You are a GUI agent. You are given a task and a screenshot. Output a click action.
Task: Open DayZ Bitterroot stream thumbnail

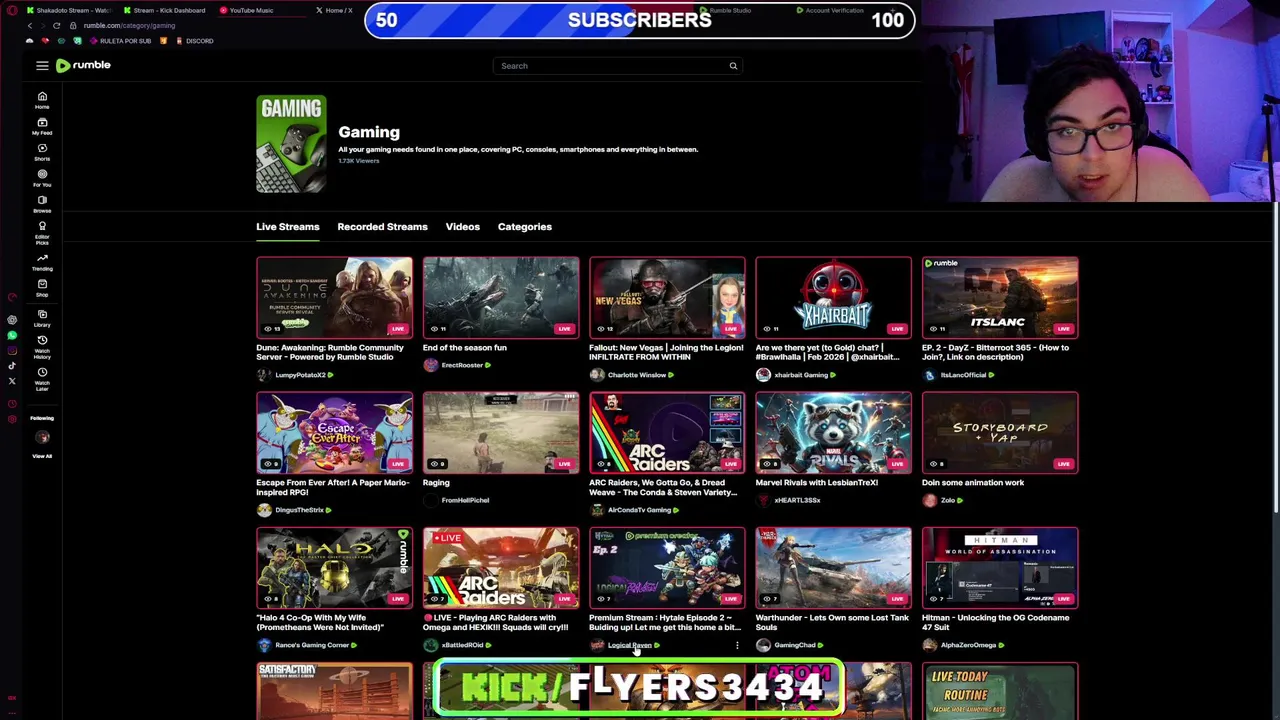(1000, 297)
